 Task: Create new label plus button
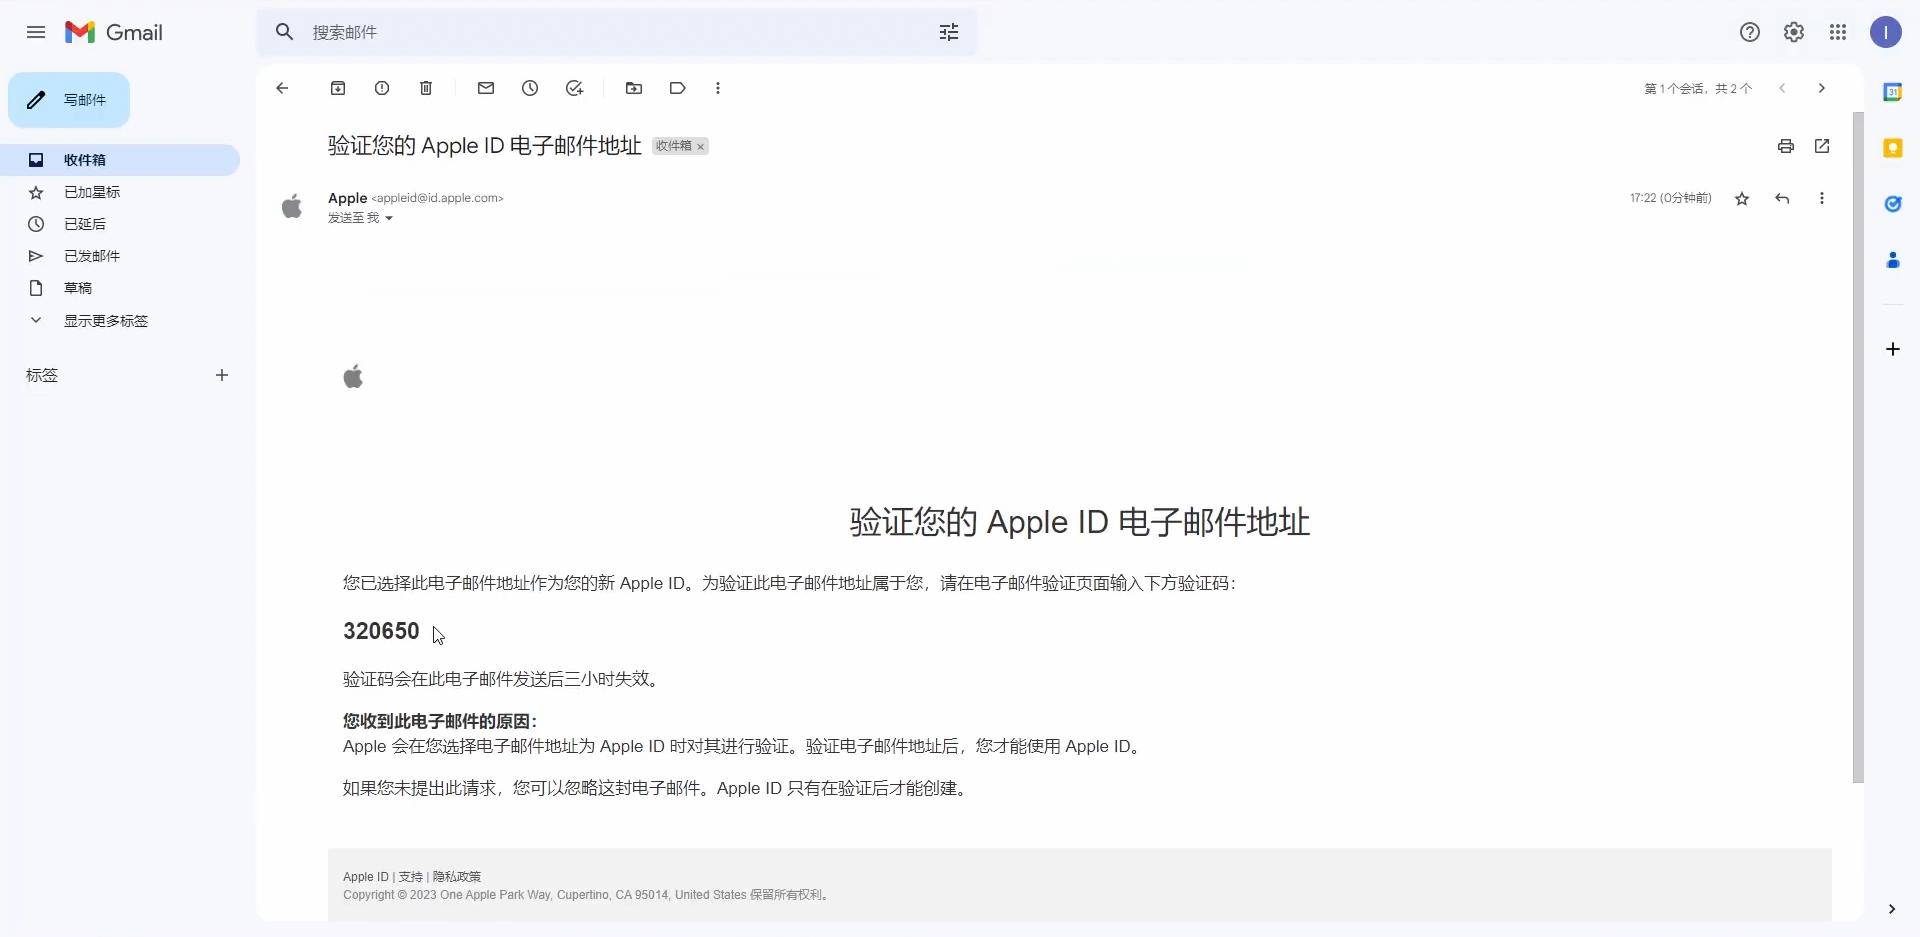[222, 375]
